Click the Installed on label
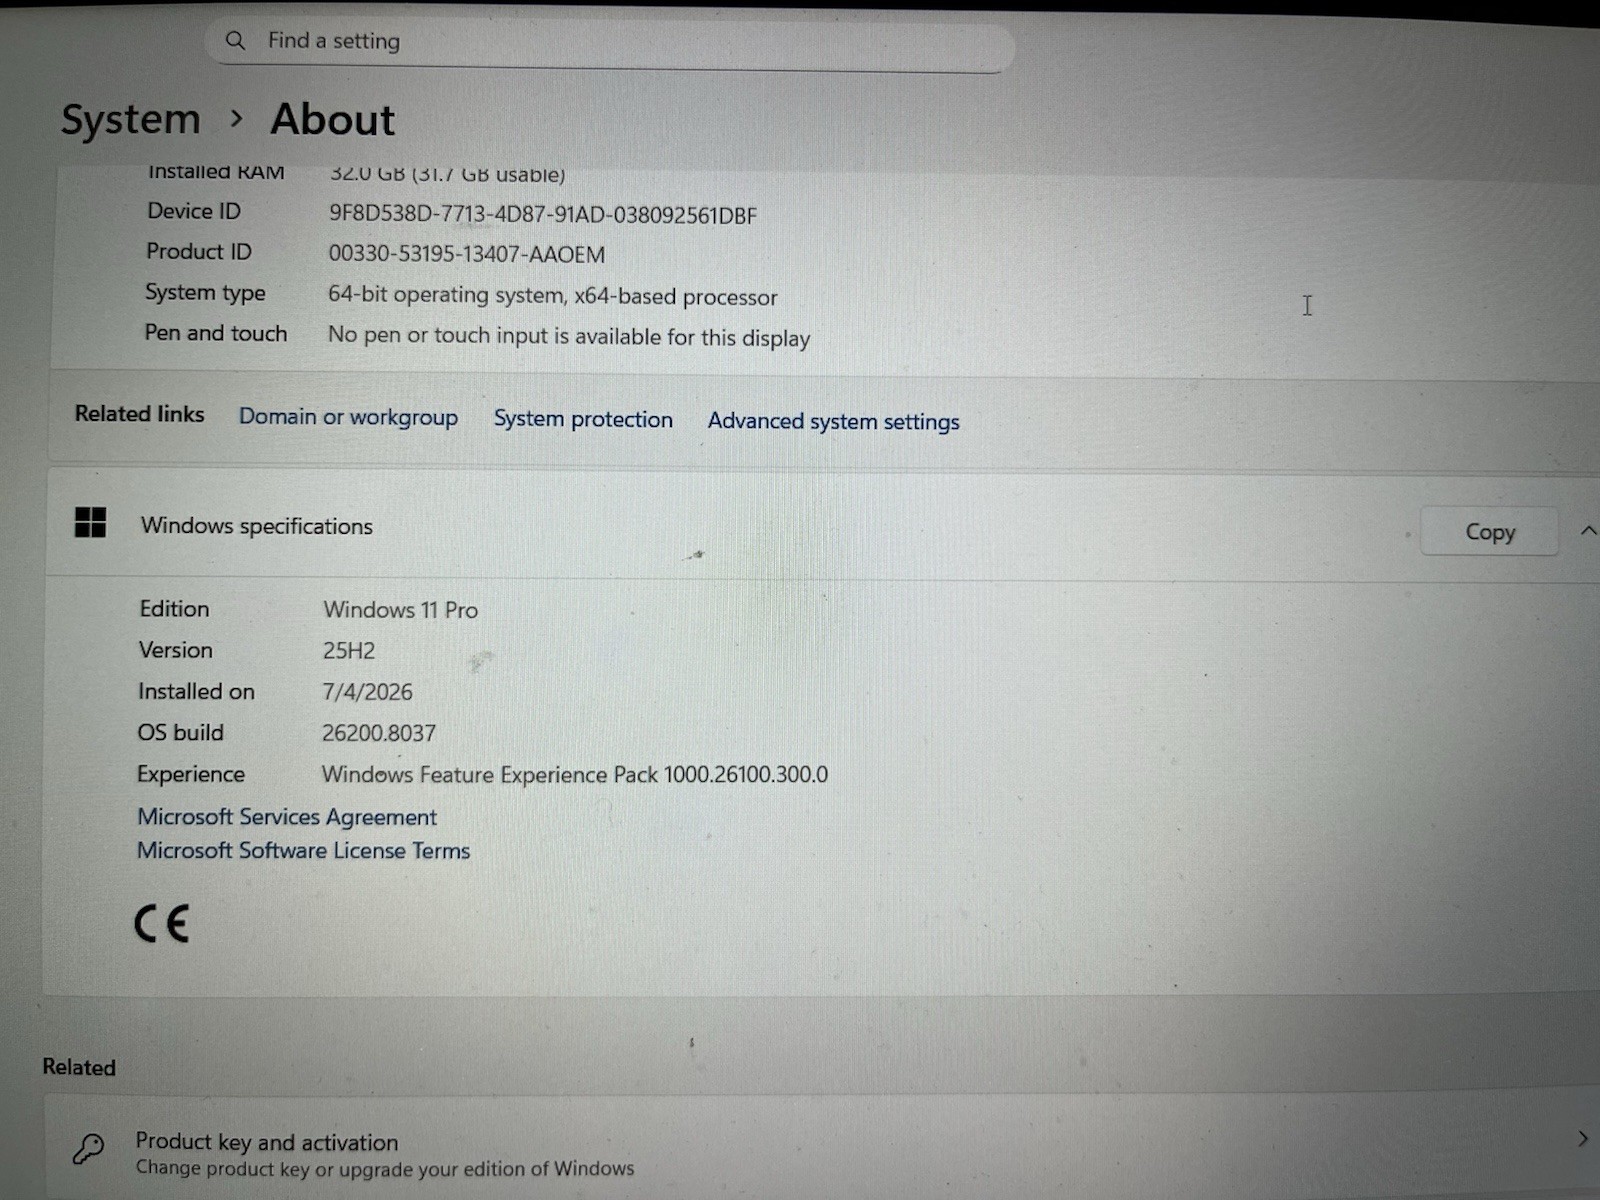 196,692
